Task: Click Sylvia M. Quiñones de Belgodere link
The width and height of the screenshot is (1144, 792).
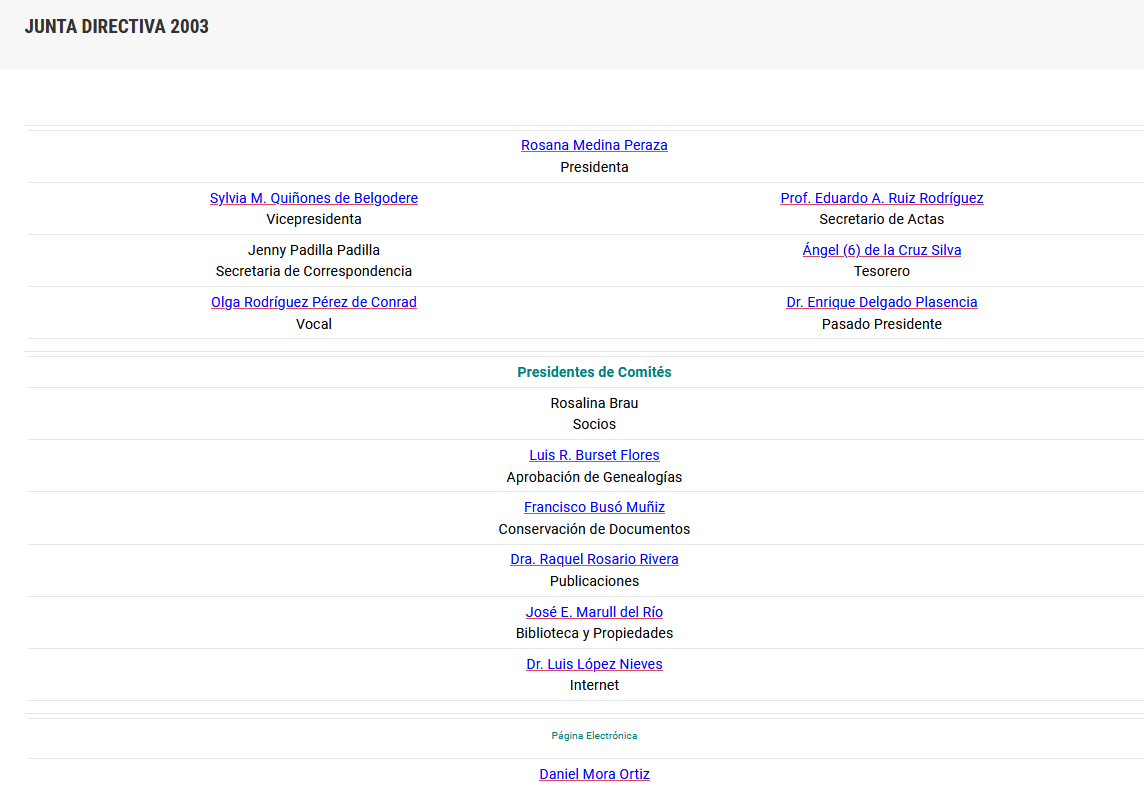Action: coord(313,198)
